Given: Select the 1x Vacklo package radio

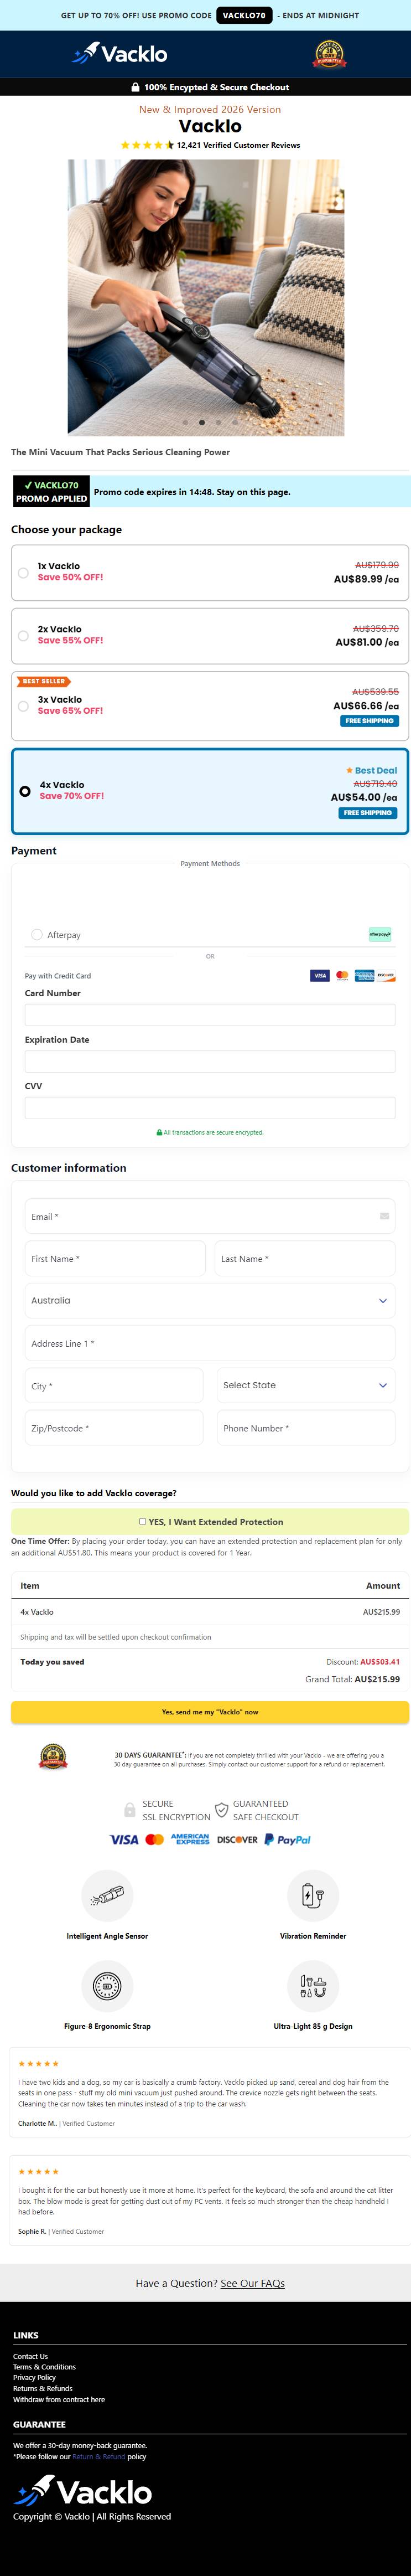Looking at the screenshot, I should (23, 573).
